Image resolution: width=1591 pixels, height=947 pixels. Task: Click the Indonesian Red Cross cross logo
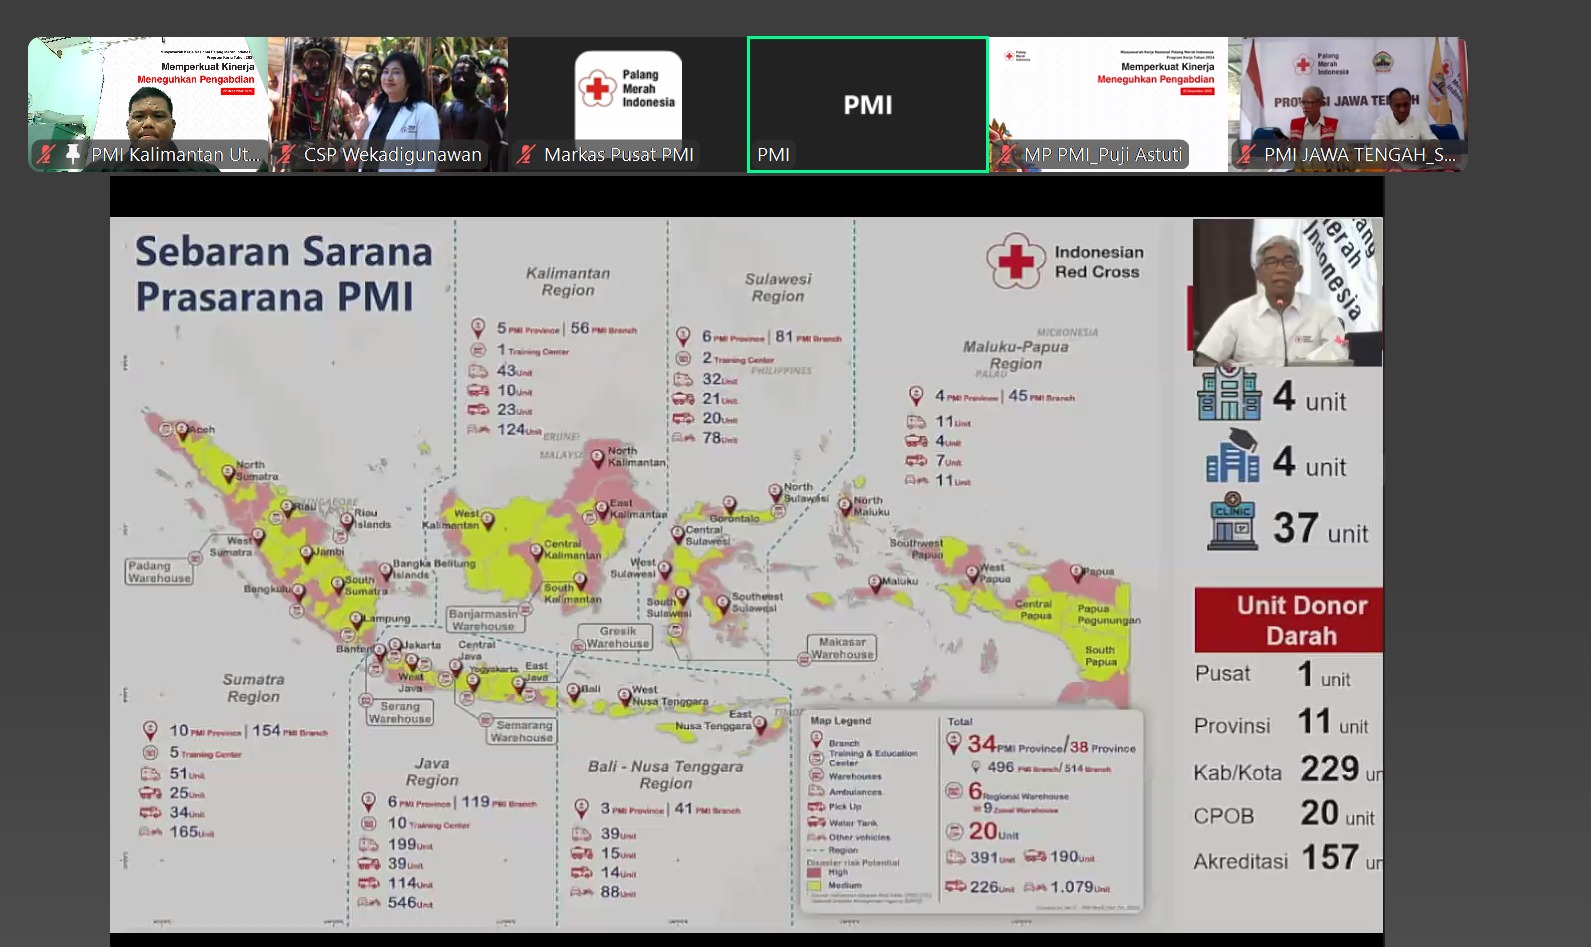click(x=1015, y=262)
